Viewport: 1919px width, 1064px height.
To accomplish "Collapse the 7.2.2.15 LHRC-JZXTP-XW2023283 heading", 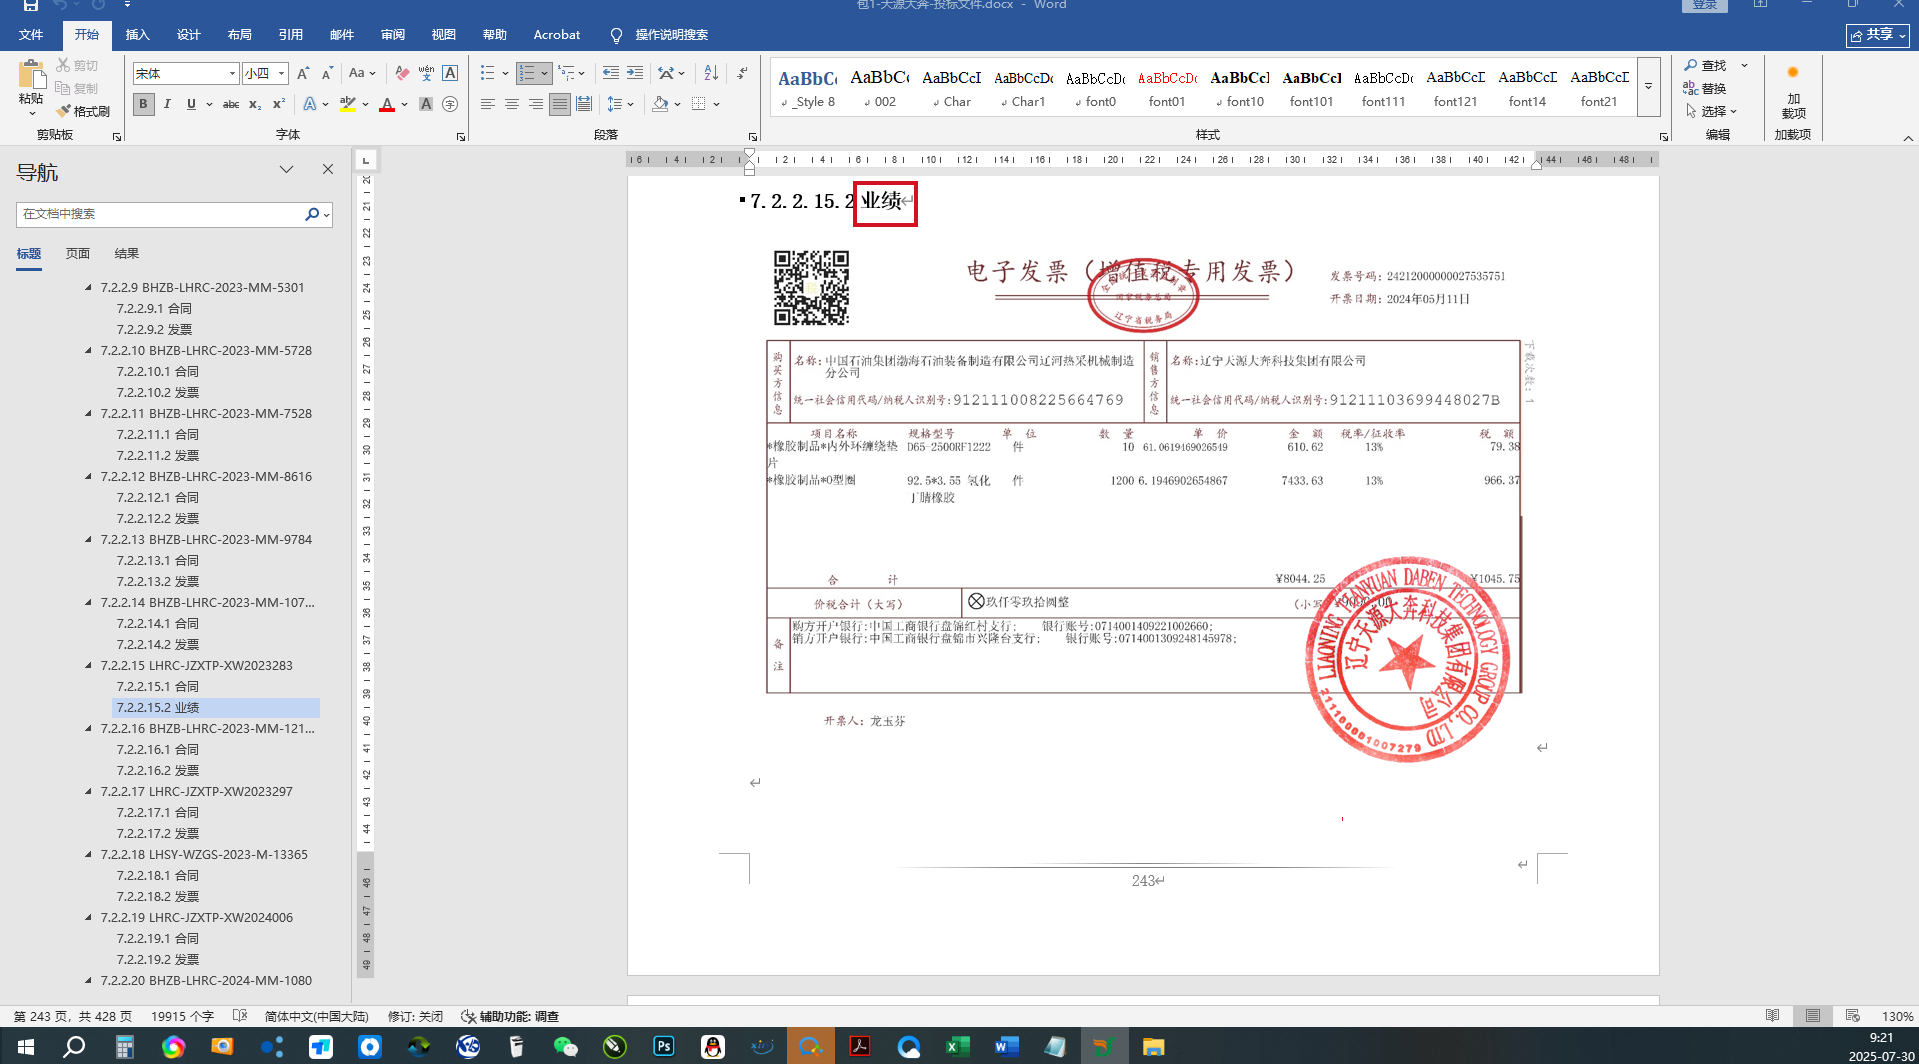I will pos(89,665).
